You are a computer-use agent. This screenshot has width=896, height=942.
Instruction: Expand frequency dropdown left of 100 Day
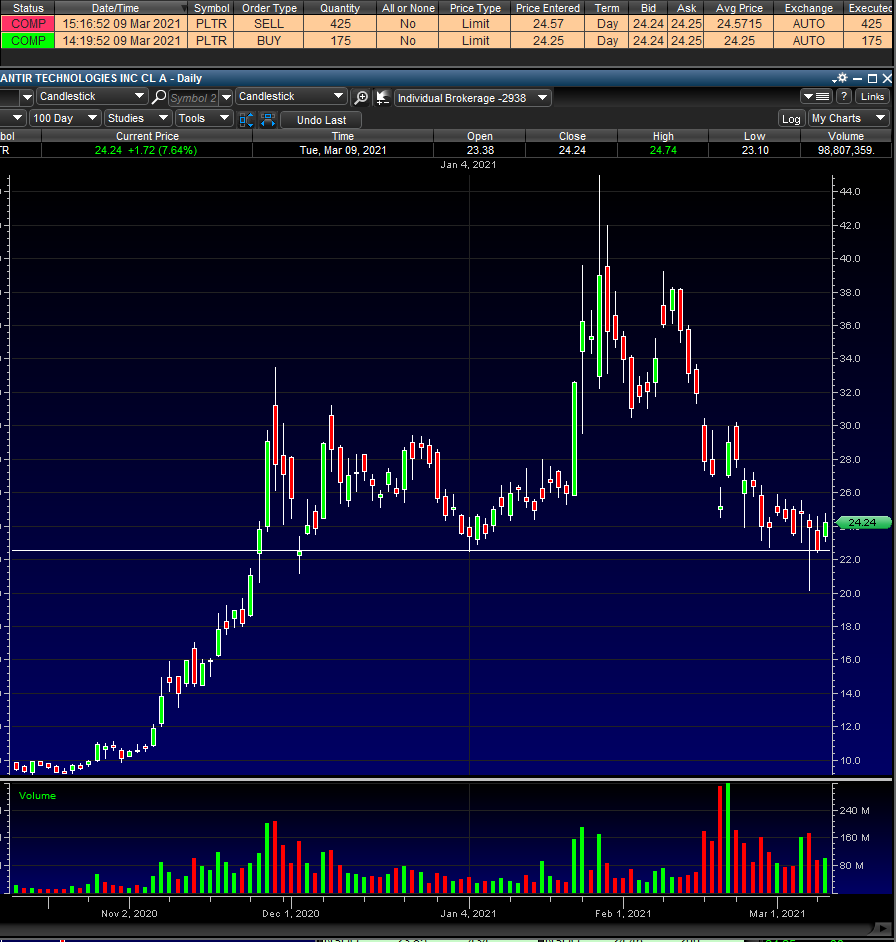(x=17, y=118)
